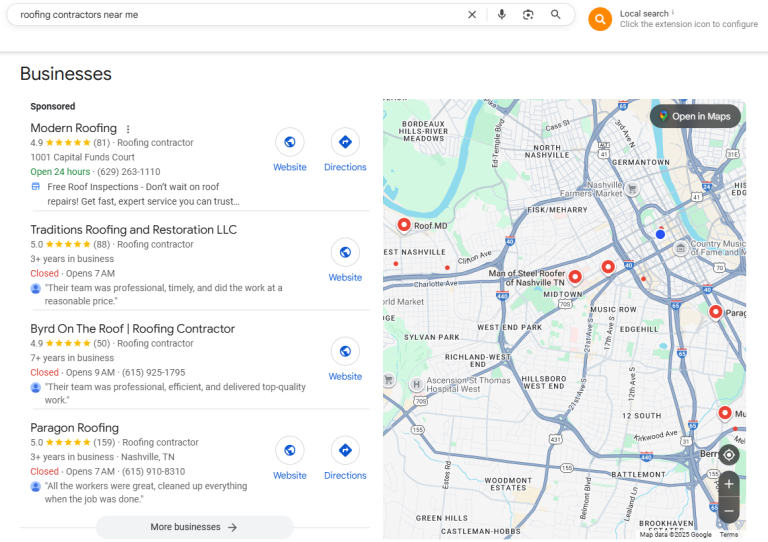
Task: Select the Roof MD map pin
Action: pos(404,225)
